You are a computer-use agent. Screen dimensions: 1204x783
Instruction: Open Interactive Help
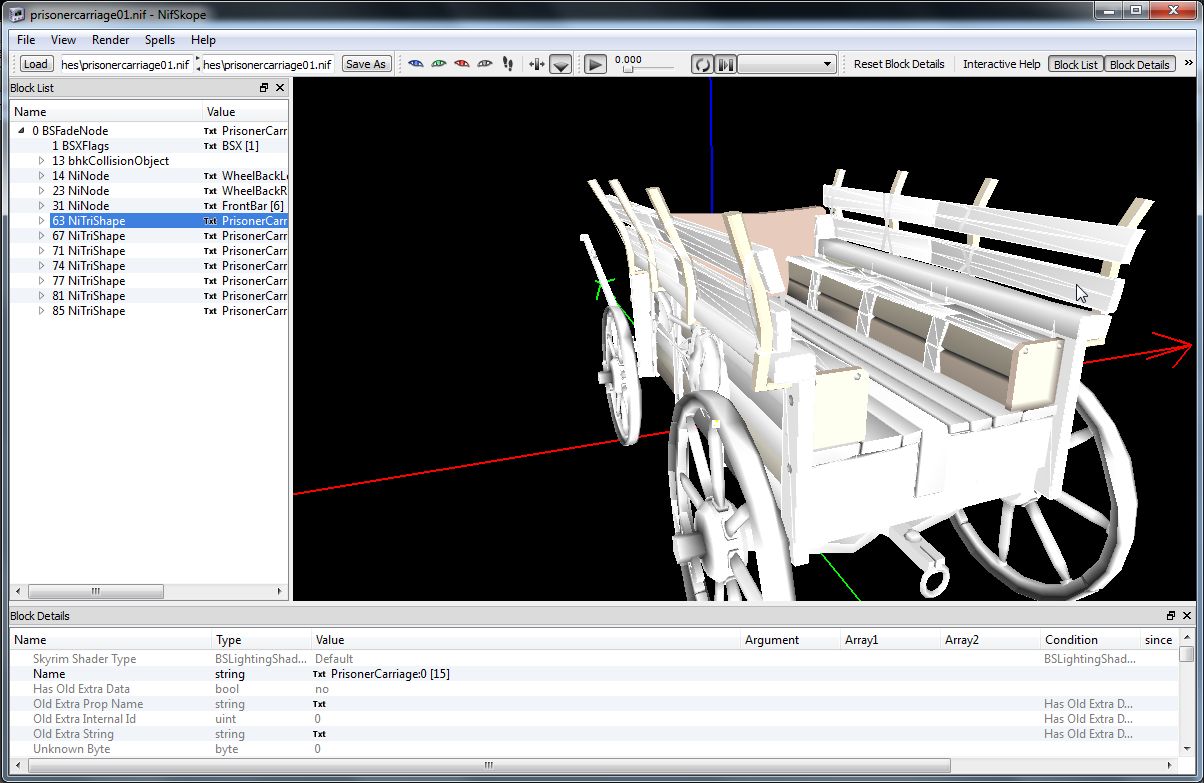[x=1001, y=64]
